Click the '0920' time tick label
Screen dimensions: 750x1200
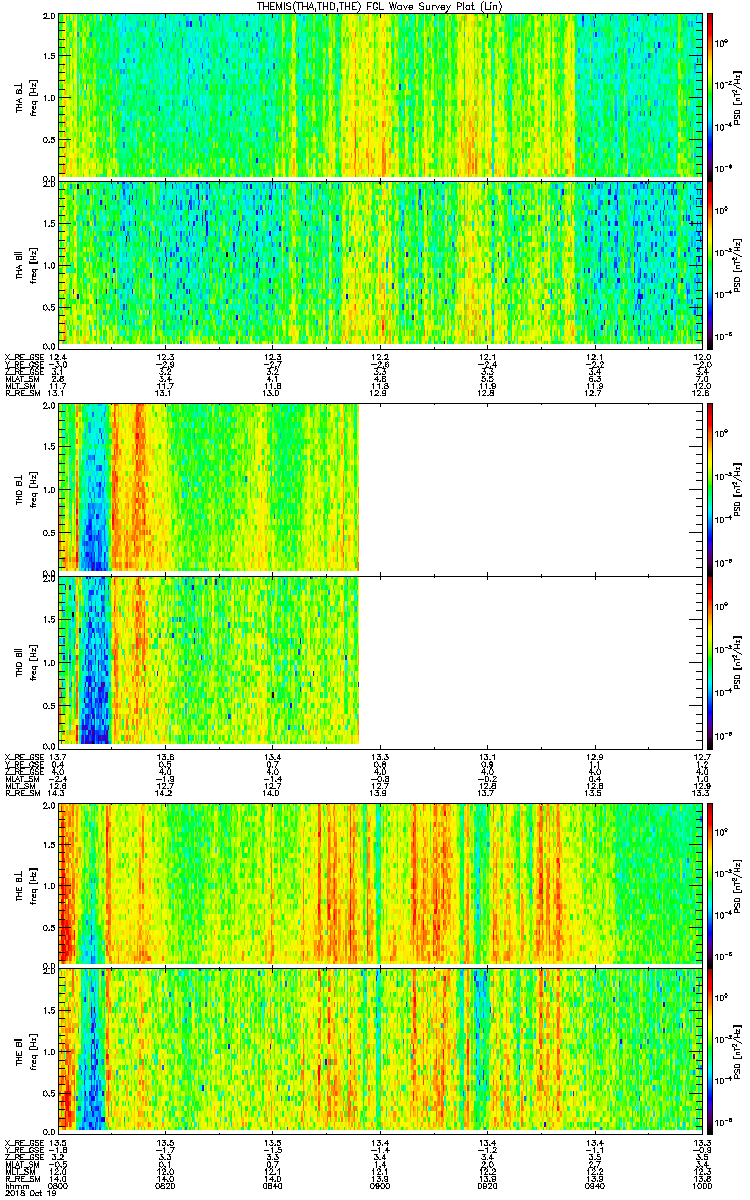pos(488,1186)
